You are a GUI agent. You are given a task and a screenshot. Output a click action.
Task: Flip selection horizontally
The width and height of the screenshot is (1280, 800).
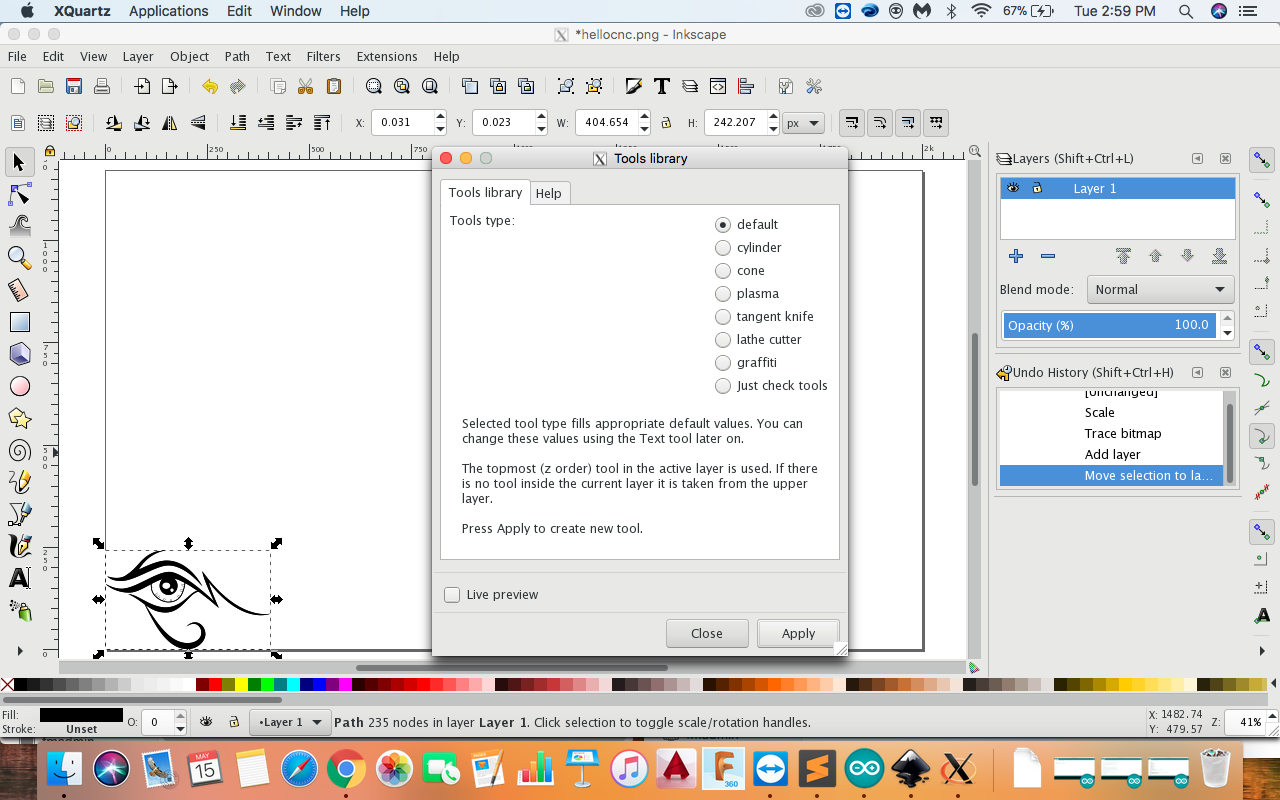pyautogui.click(x=170, y=123)
